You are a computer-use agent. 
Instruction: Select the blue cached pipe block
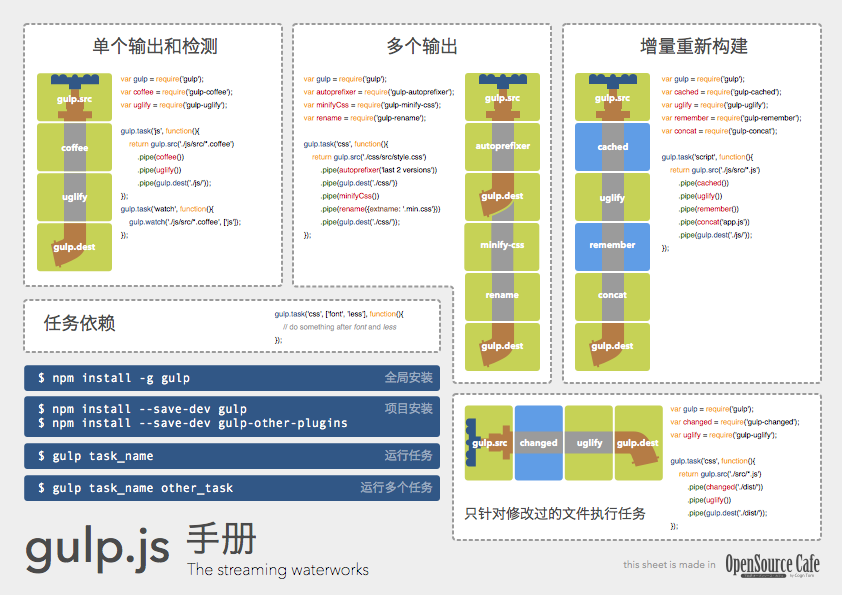(x=612, y=147)
